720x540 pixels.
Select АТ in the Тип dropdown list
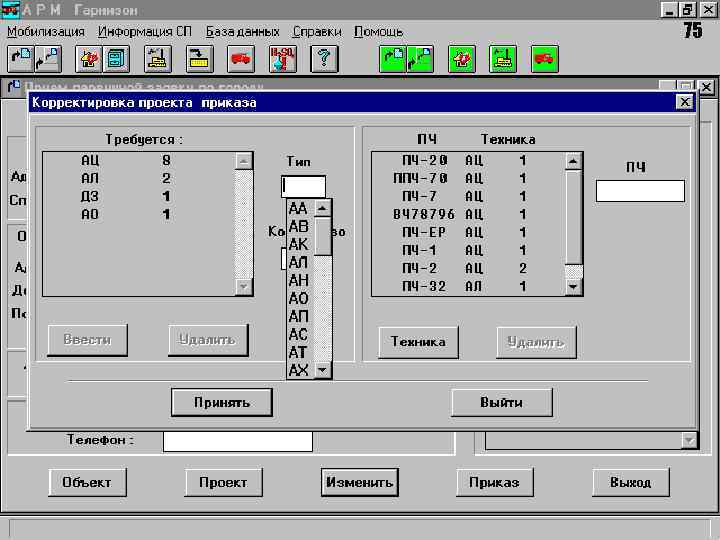pyautogui.click(x=301, y=352)
